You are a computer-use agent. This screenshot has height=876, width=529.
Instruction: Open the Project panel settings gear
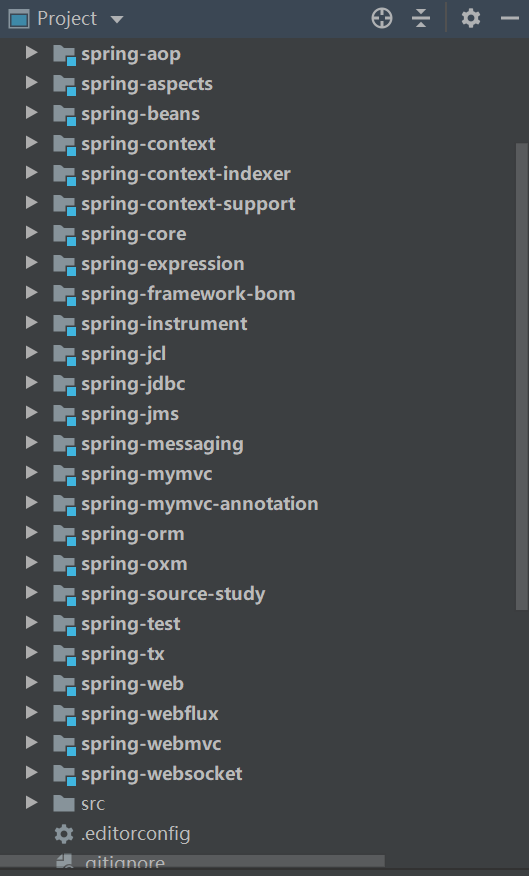point(471,18)
